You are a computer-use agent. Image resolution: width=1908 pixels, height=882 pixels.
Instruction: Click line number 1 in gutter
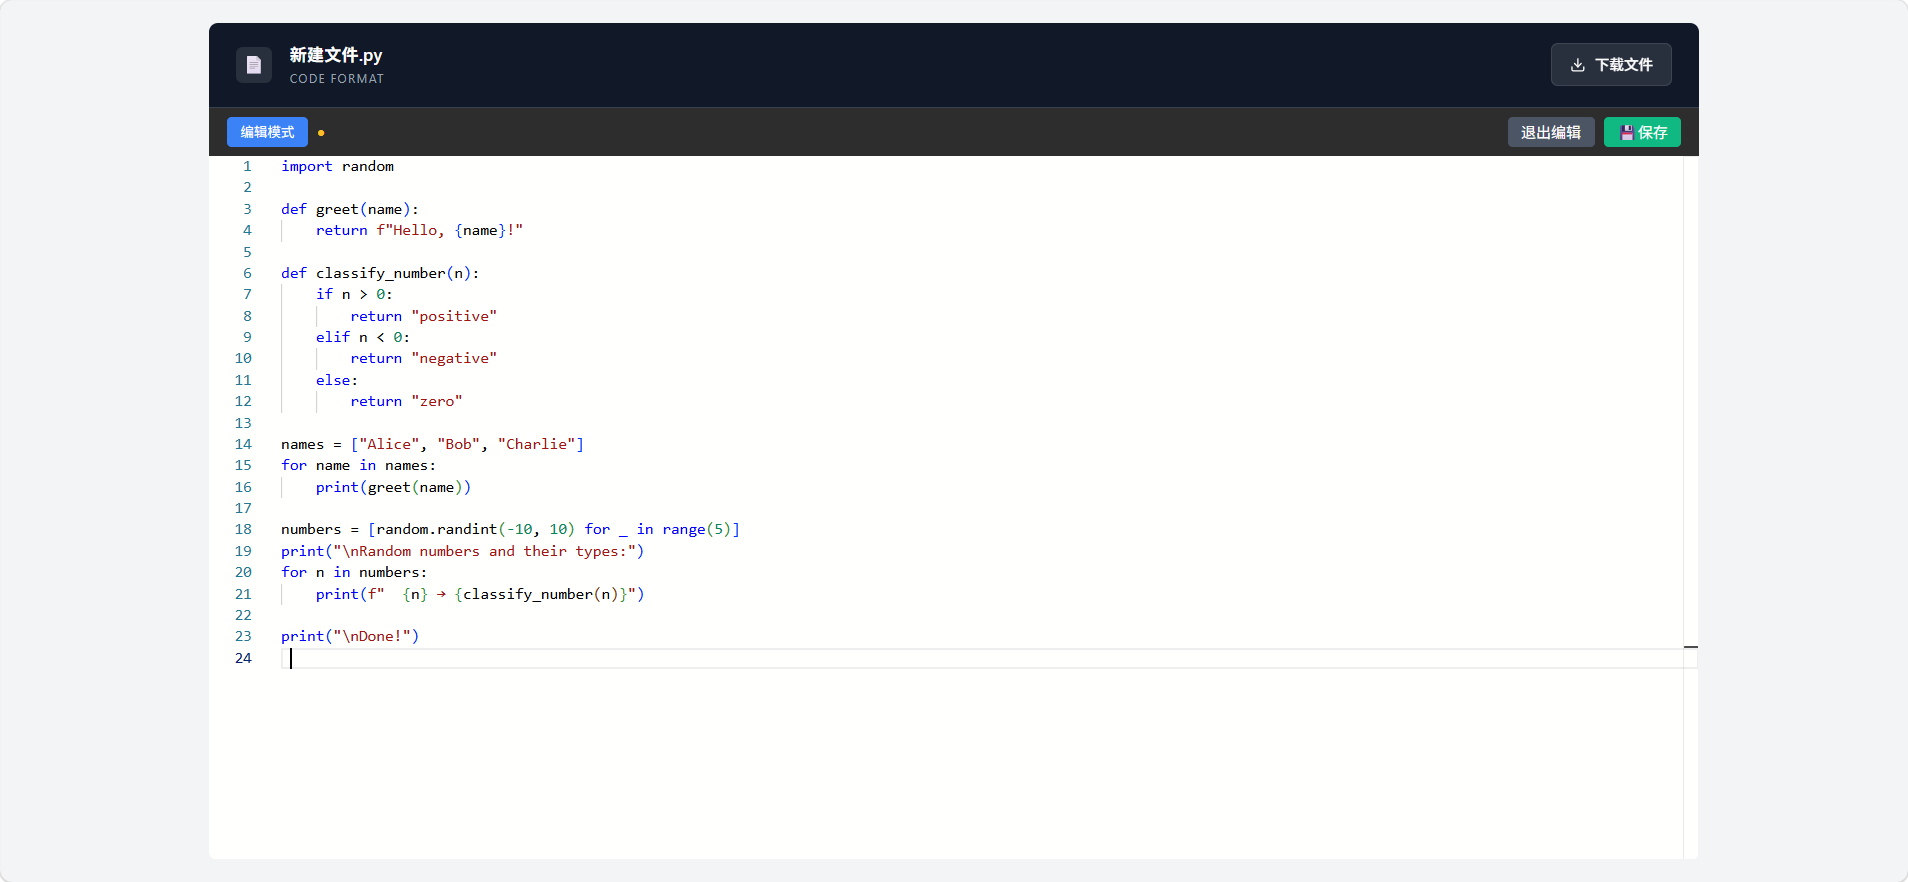coord(247,166)
